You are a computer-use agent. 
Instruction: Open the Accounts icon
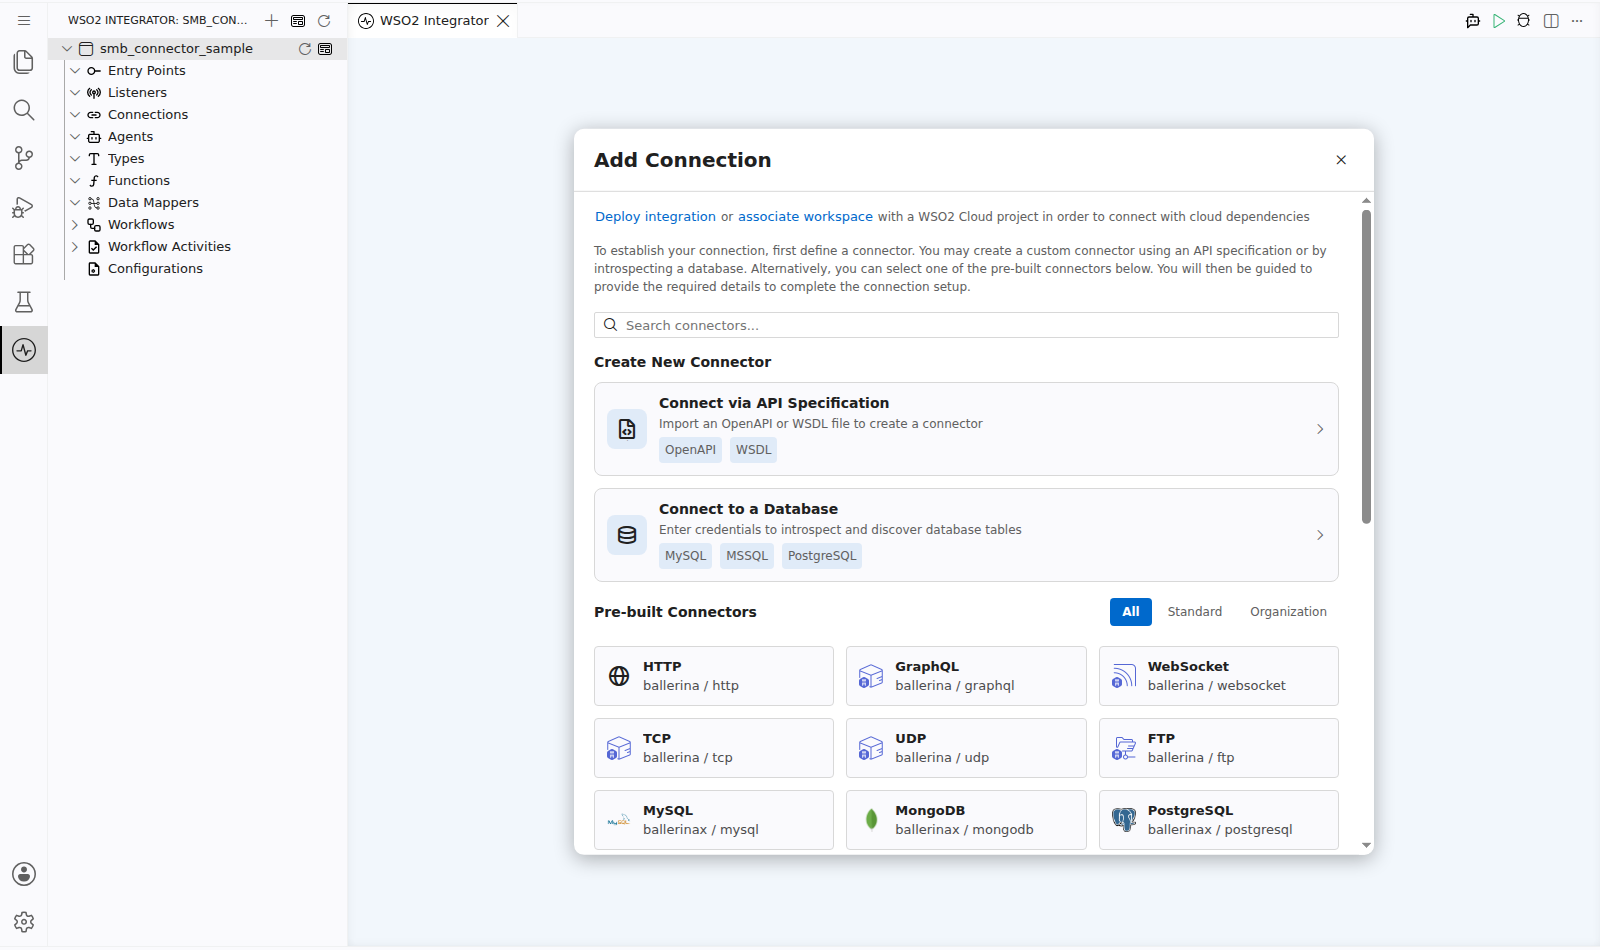(x=24, y=874)
